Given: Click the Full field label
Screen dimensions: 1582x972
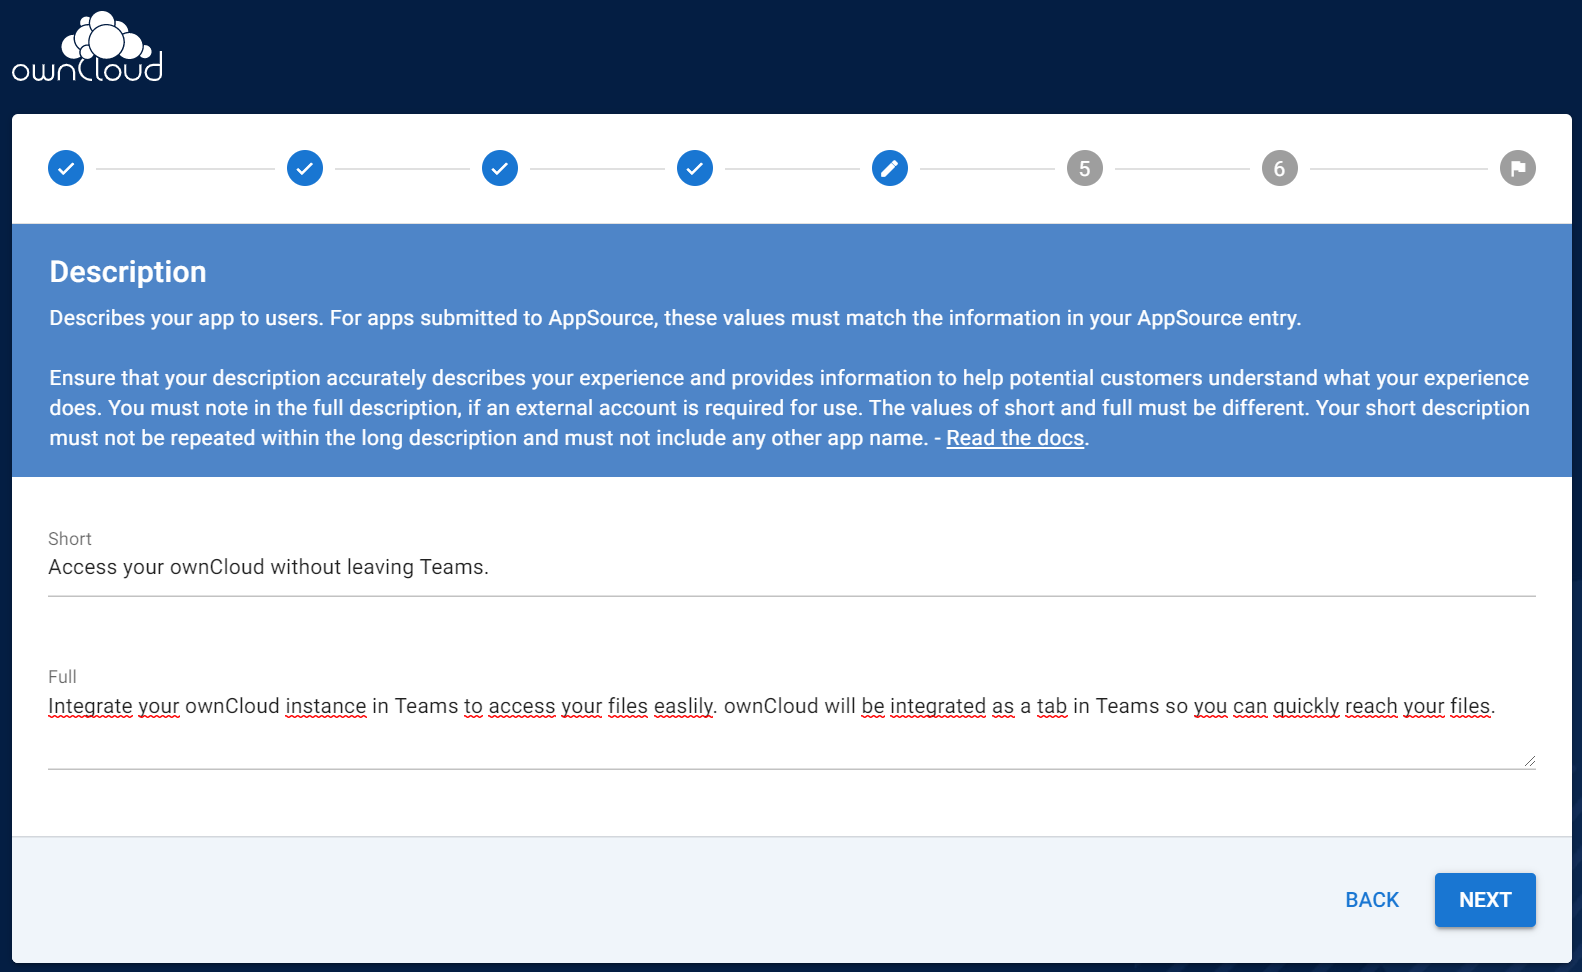Looking at the screenshot, I should point(62,677).
